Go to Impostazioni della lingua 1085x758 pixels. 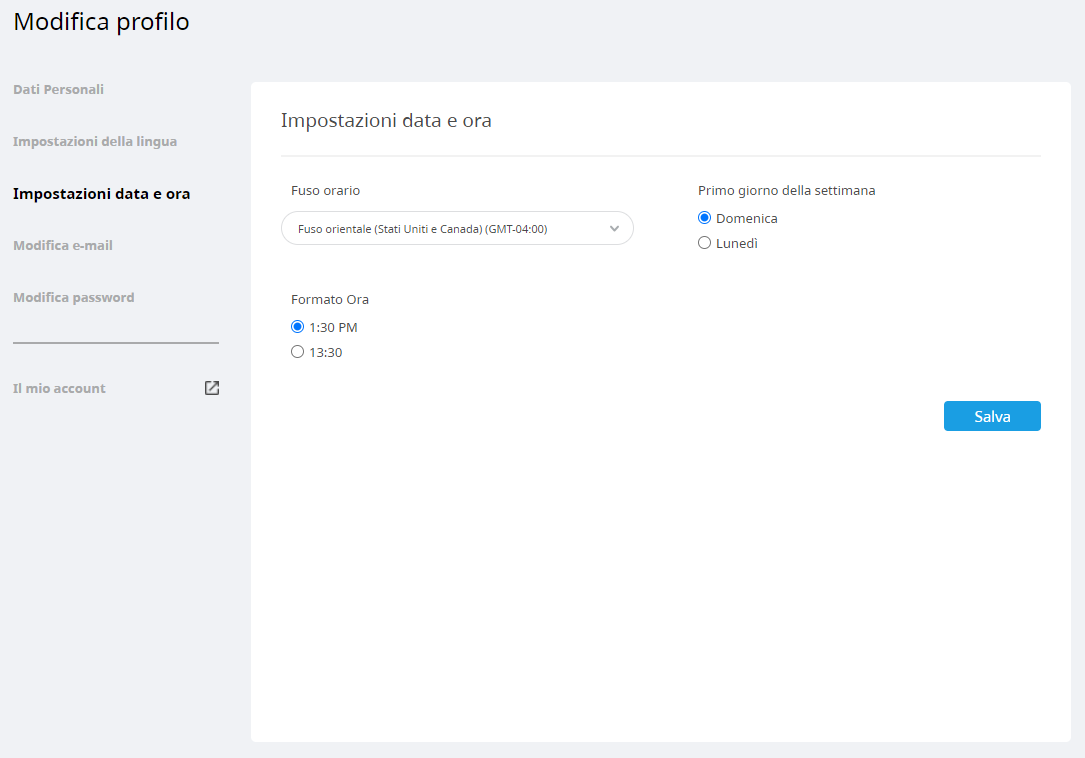pyautogui.click(x=95, y=141)
